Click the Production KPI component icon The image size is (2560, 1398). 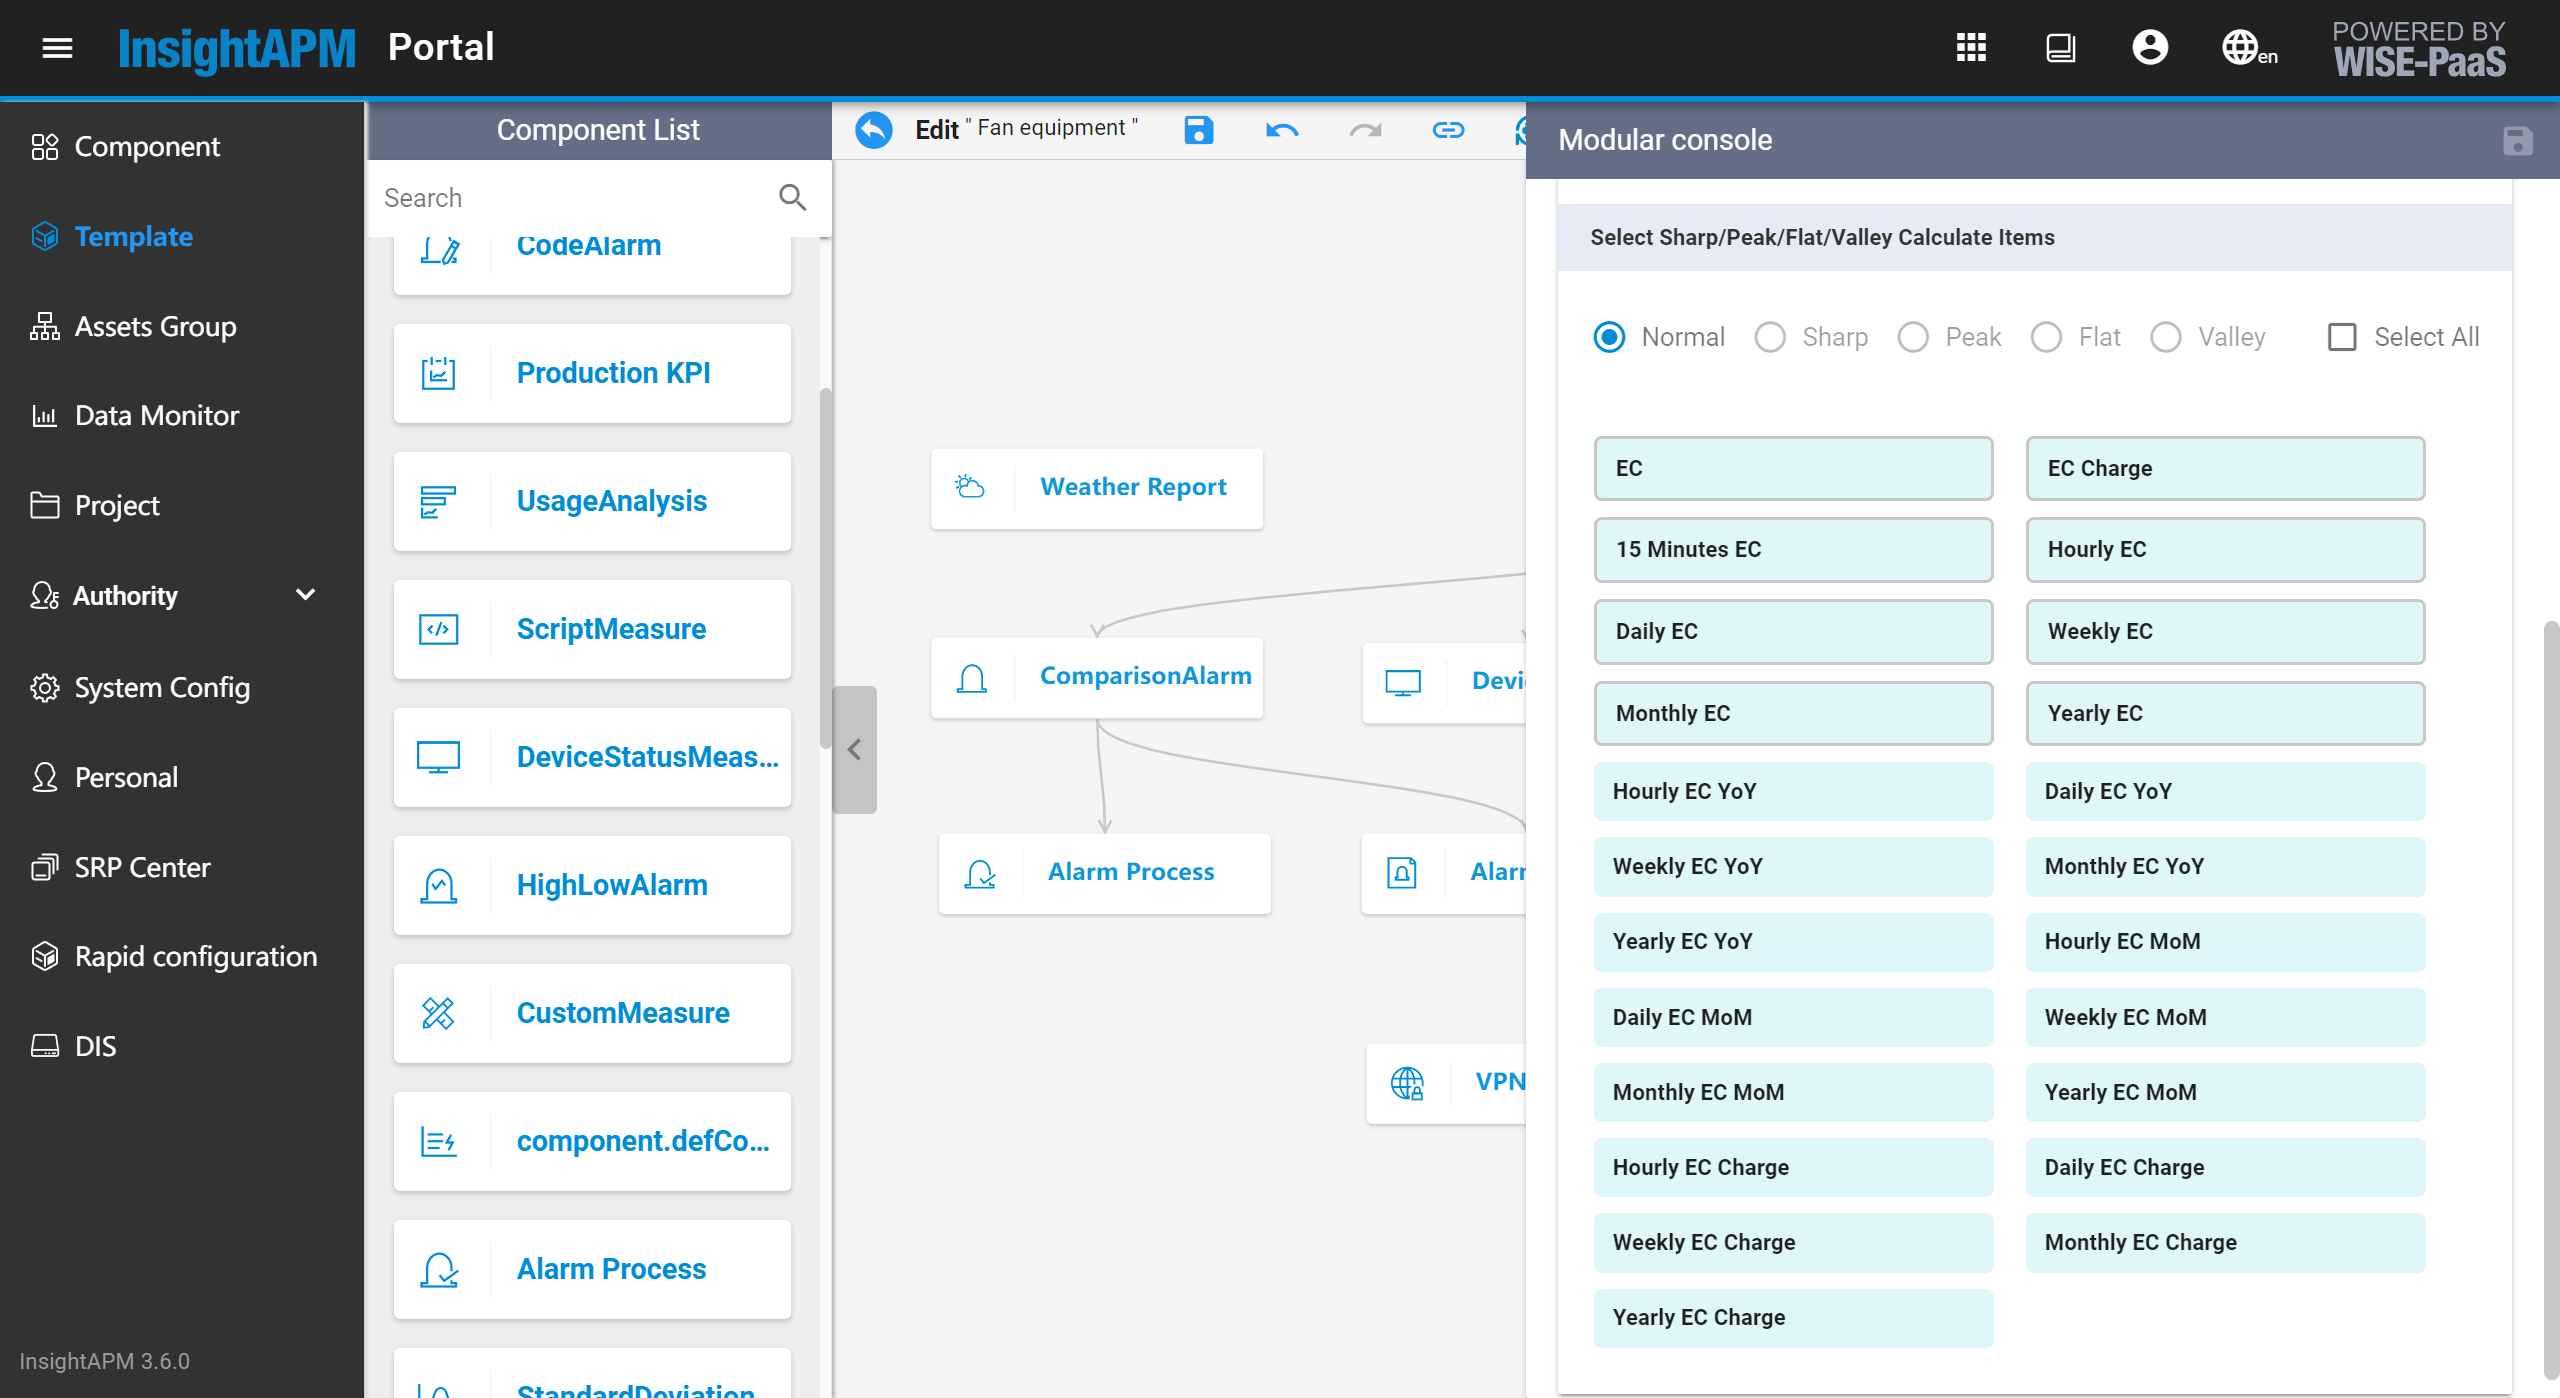[437, 372]
